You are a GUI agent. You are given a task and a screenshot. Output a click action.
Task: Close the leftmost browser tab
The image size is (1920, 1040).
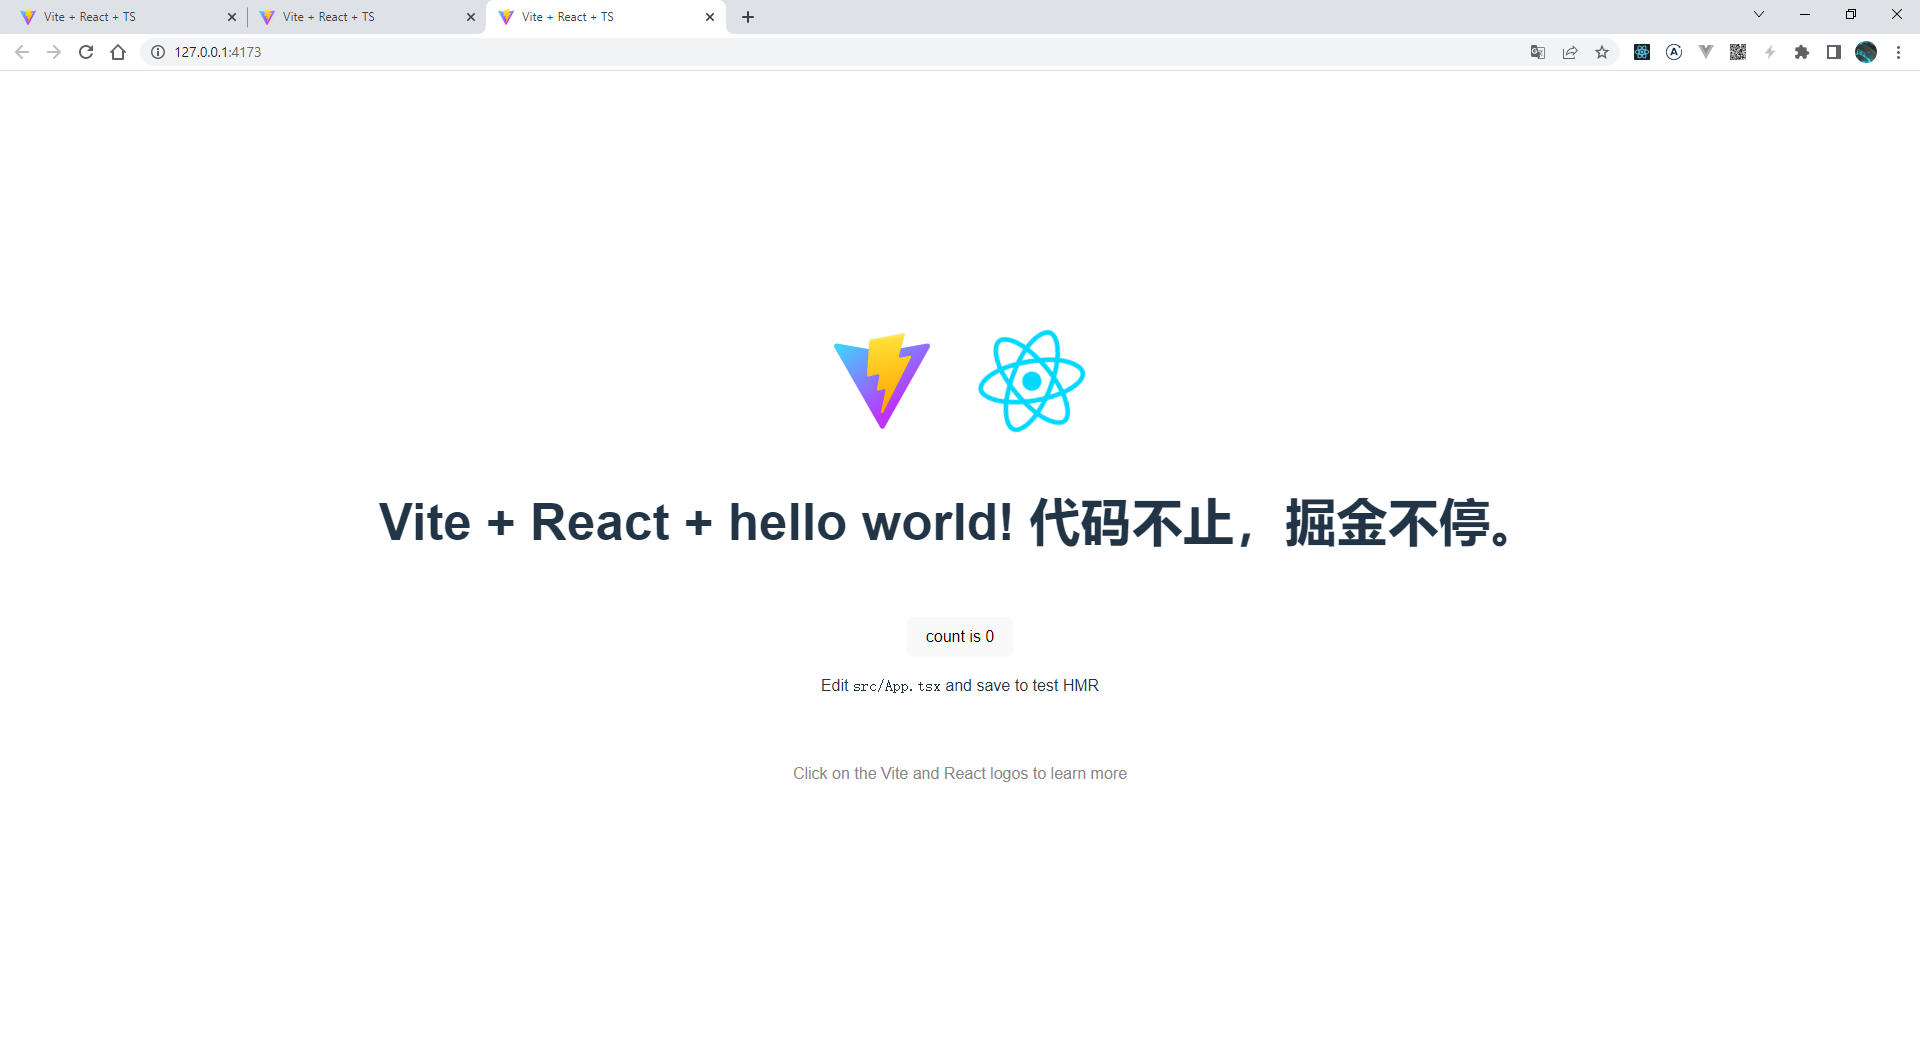[x=232, y=17]
